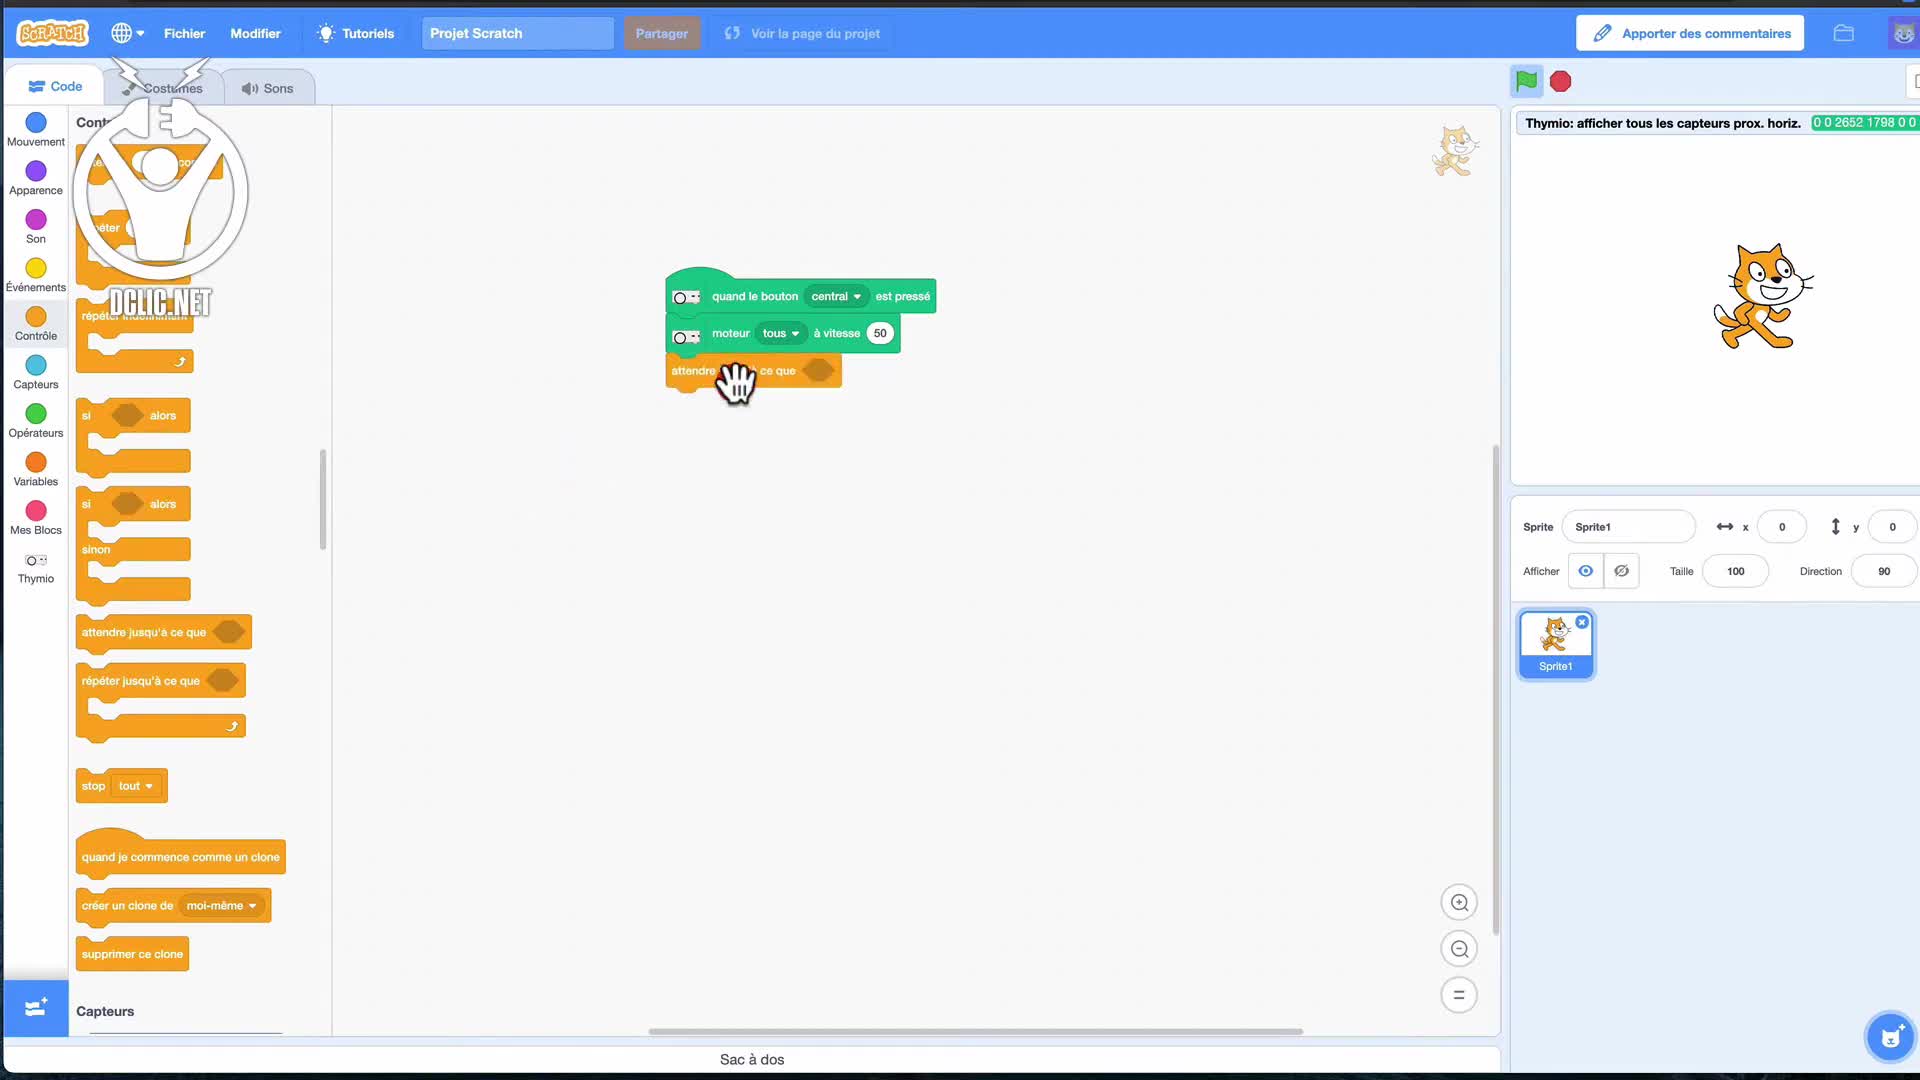Image resolution: width=1920 pixels, height=1080 pixels.
Task: Select the Thymio block category
Action: point(36,567)
